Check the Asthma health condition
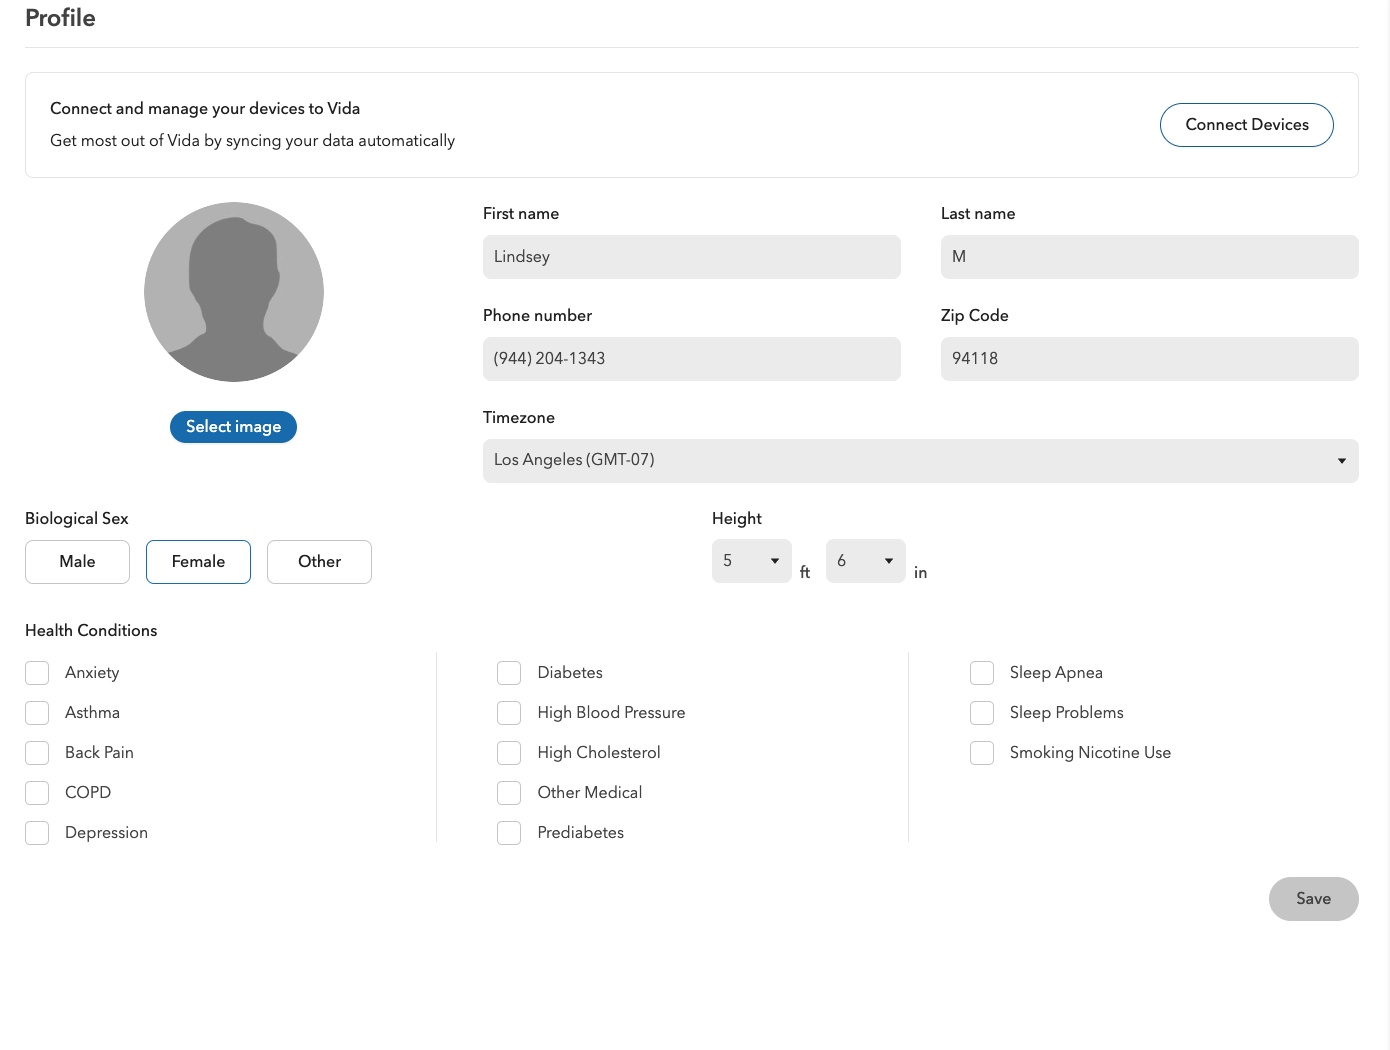 coord(37,712)
